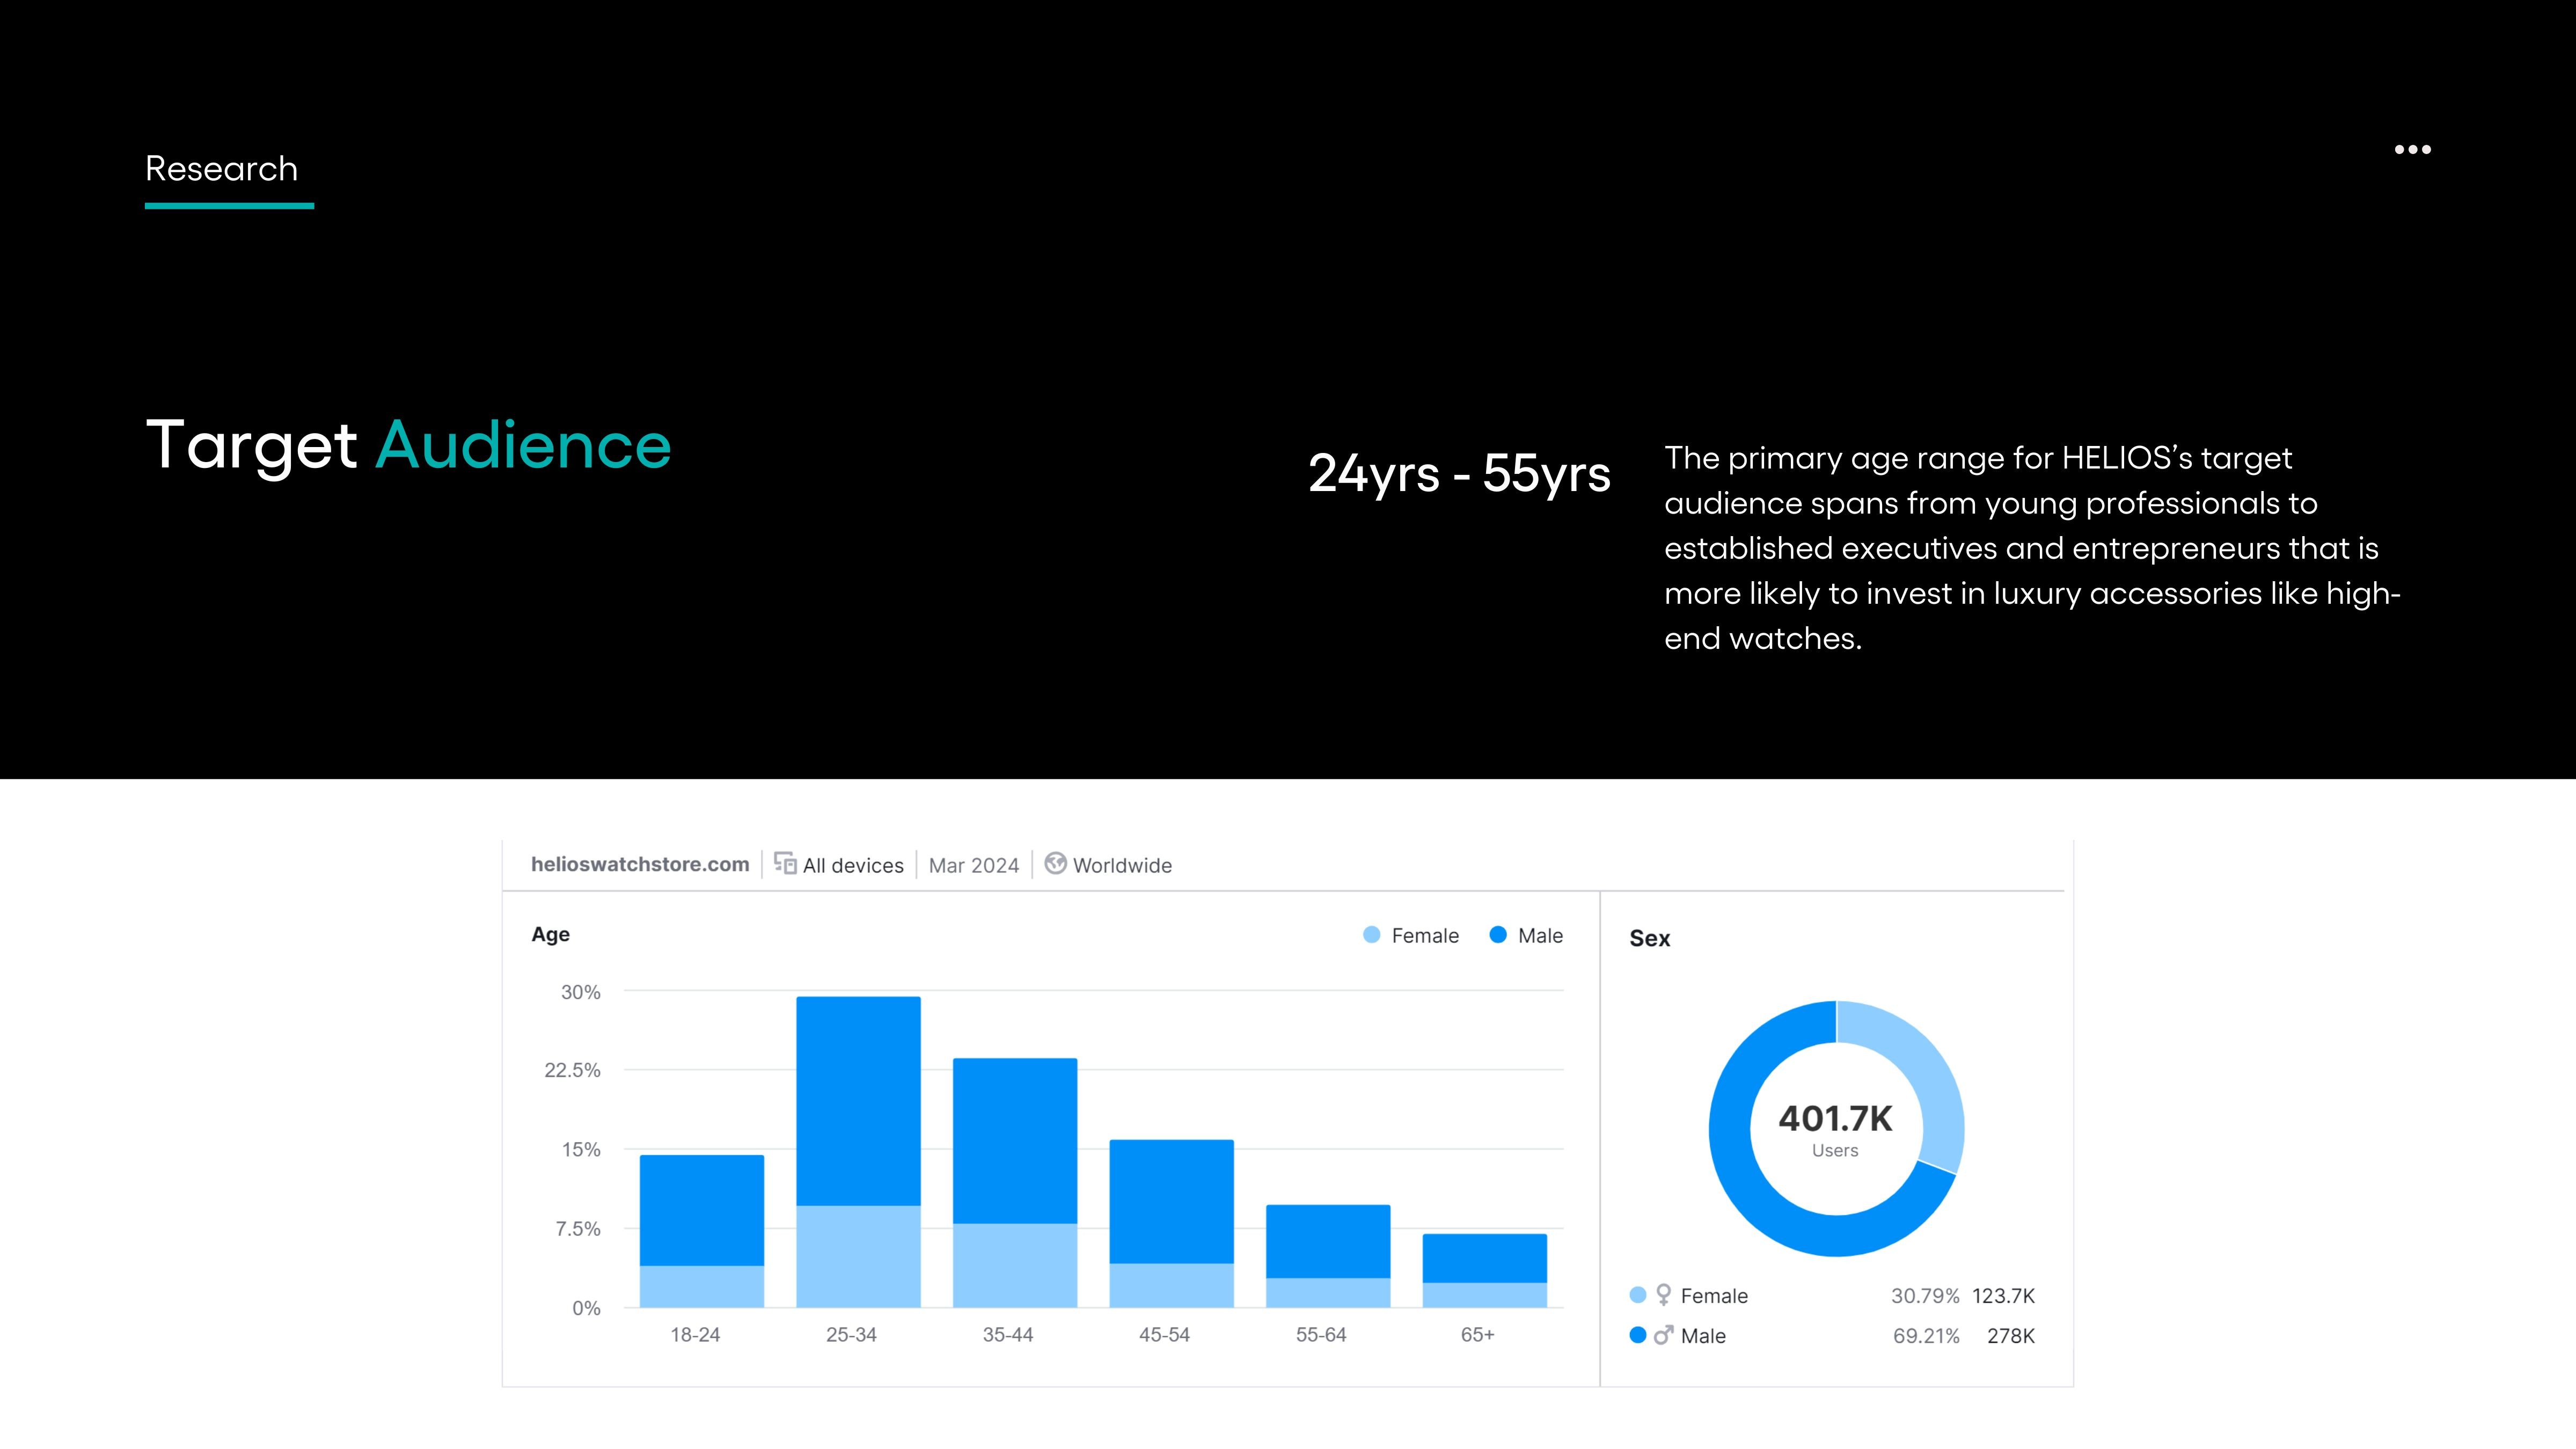Image resolution: width=2576 pixels, height=1449 pixels.
Task: Click the female symbol icon in Sex panel
Action: pos(1663,1295)
